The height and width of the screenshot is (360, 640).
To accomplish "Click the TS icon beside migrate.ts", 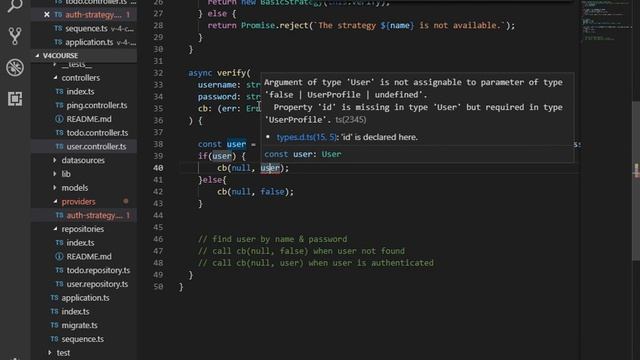I will pyautogui.click(x=54, y=325).
